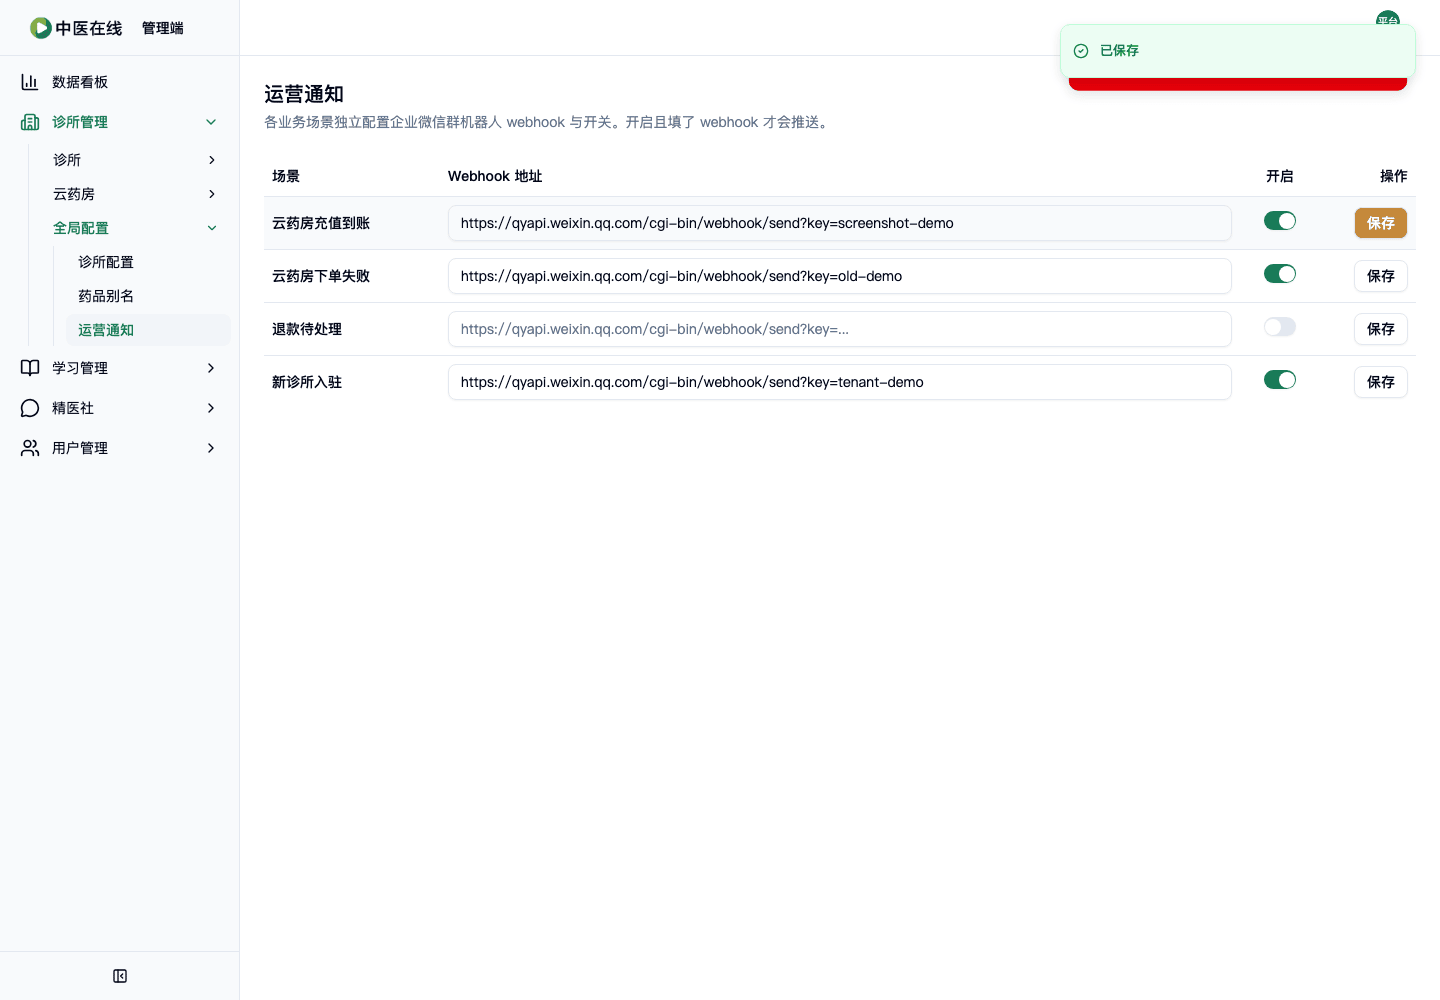Disable the 云药房充值到账 notification switch

coord(1280,221)
